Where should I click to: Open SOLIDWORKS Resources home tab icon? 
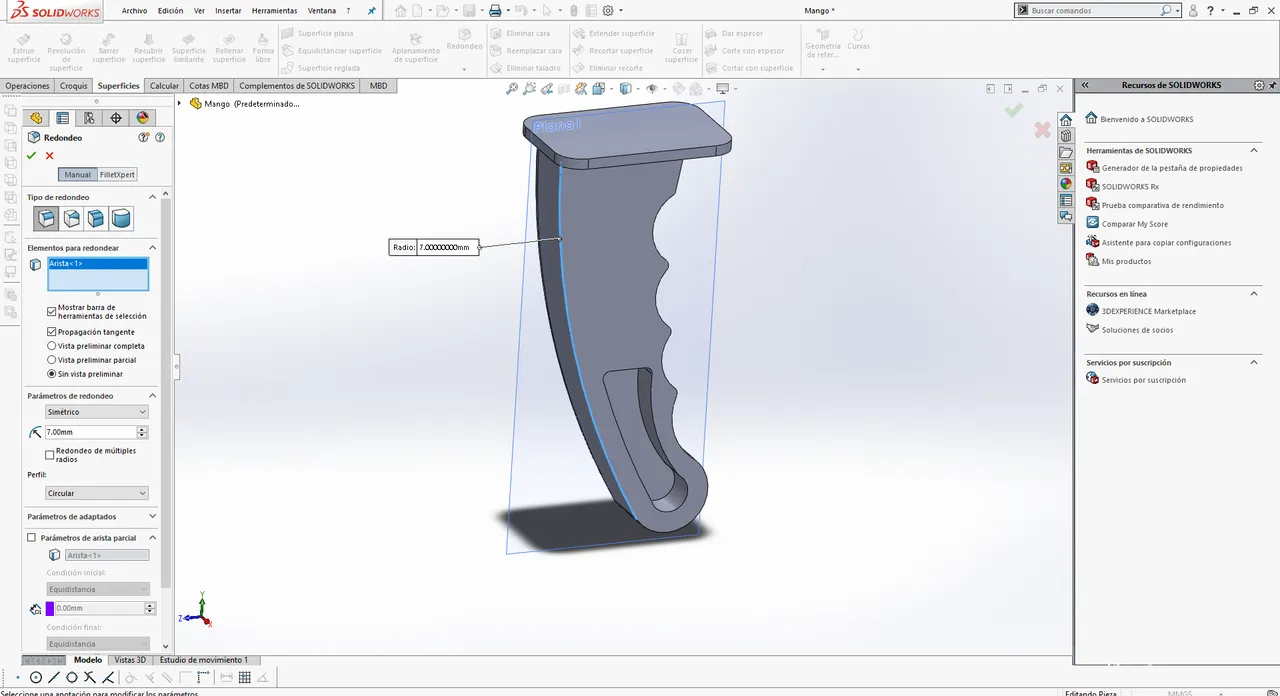click(x=1066, y=119)
